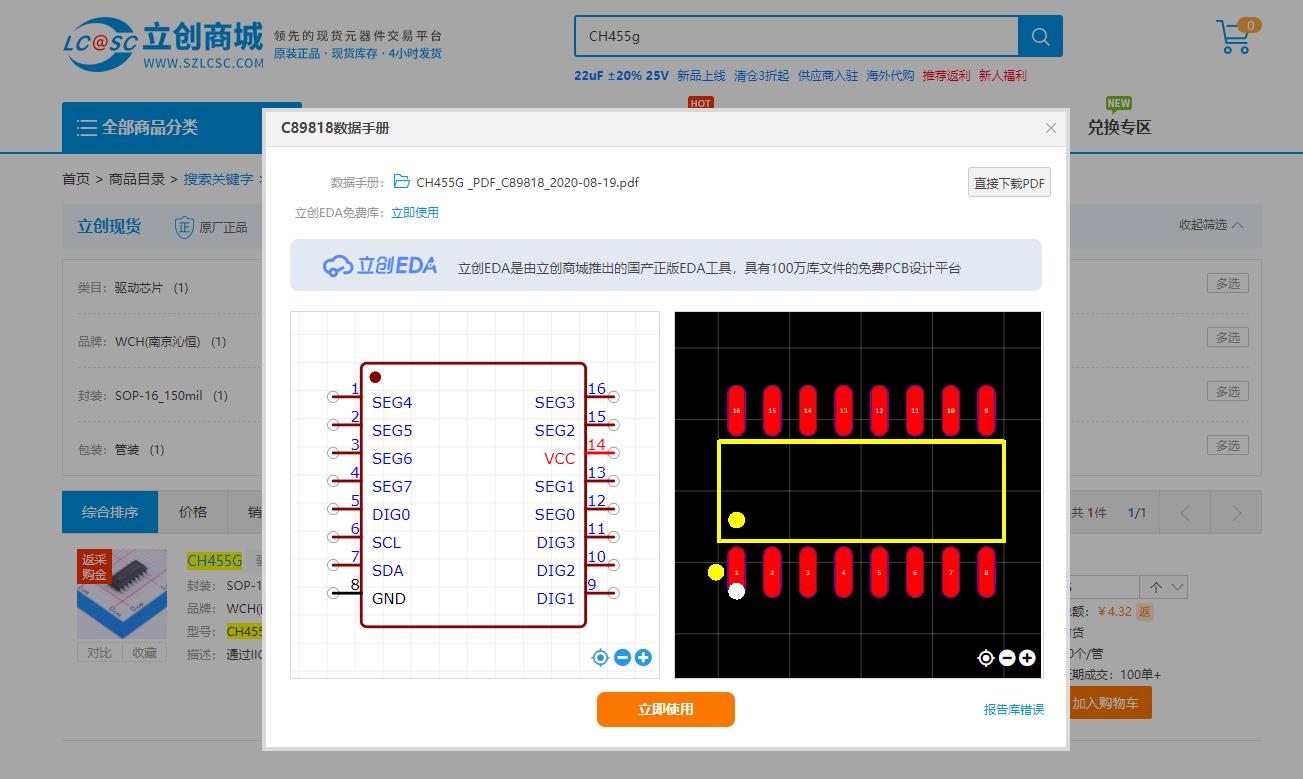Open CH455G _PDF_C89818_2020-08-19.pdf link
1303x779 pixels.
point(527,182)
